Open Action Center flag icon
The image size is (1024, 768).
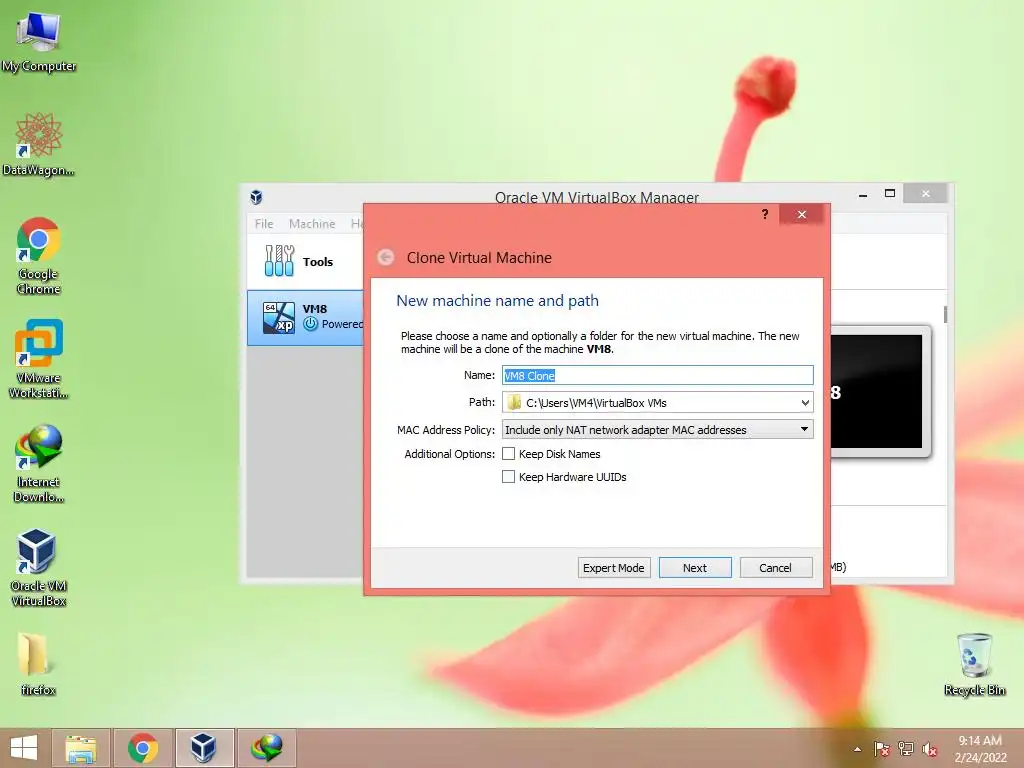(x=882, y=749)
